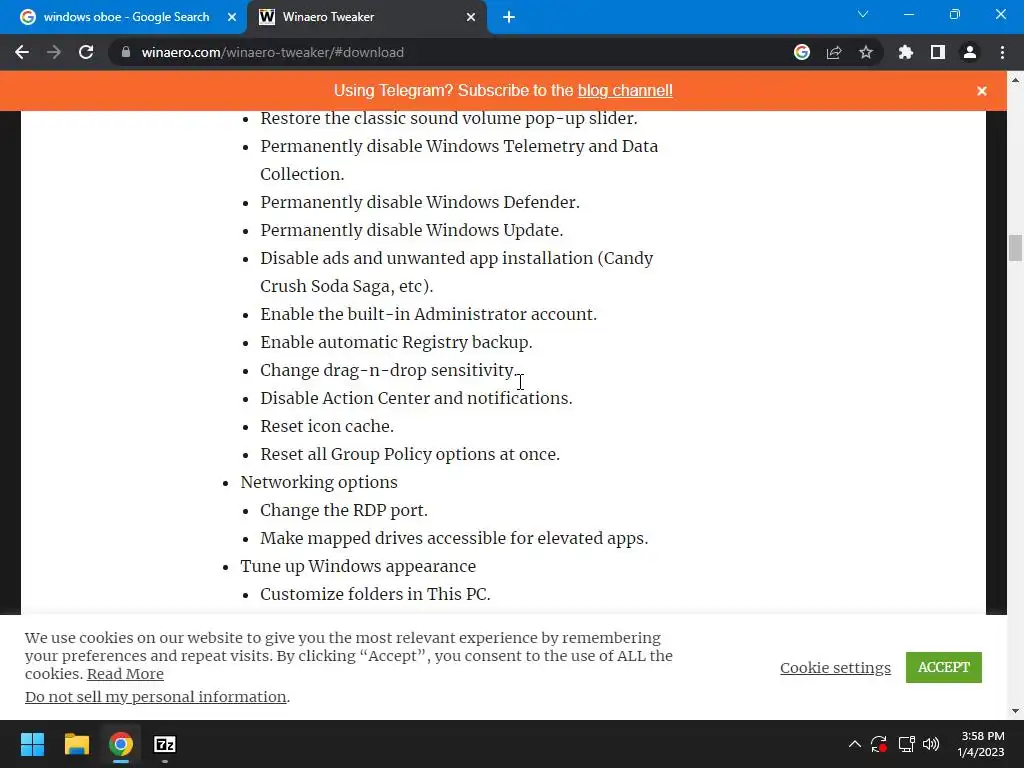Click 'Customize folders in This PC.' text
Screen dimensions: 1024x768
376,594
